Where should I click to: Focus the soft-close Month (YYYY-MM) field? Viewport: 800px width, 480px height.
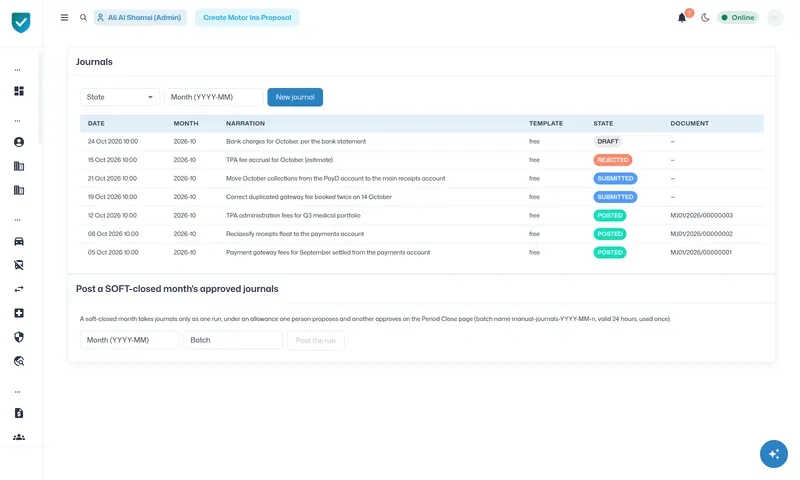130,340
